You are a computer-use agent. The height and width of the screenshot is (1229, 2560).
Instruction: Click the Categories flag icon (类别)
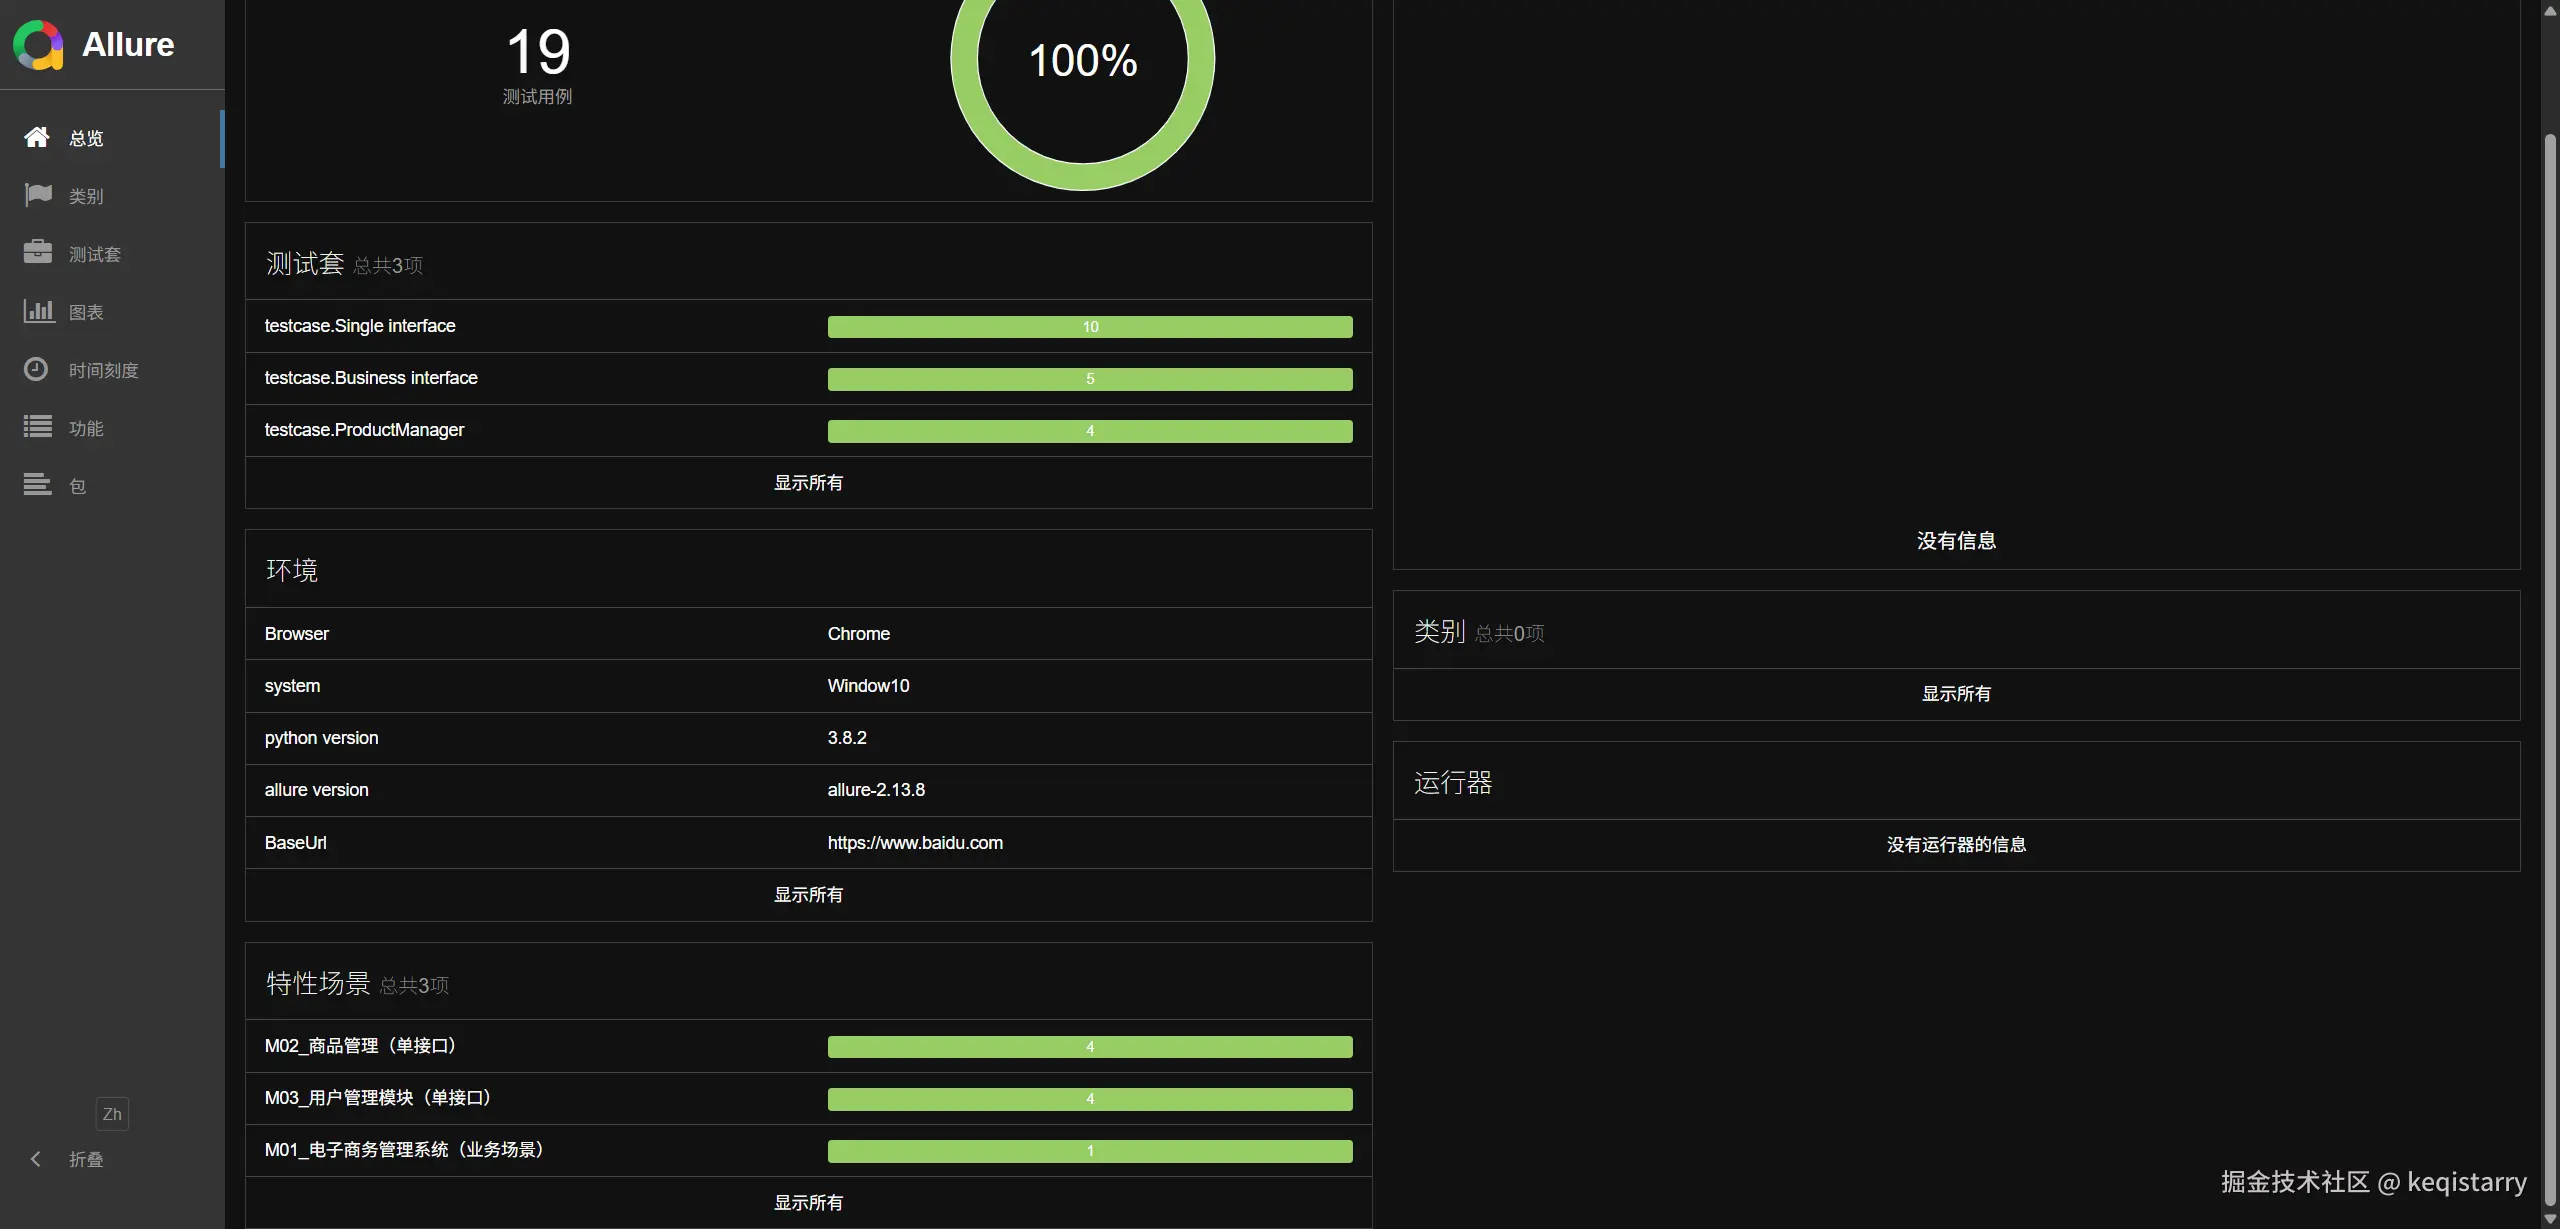37,195
